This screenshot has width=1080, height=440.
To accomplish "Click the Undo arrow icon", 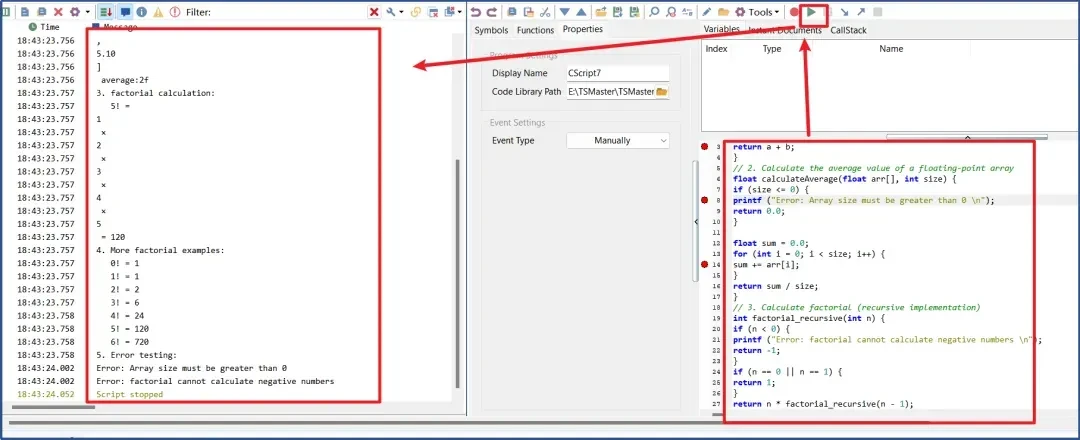I will (x=475, y=12).
